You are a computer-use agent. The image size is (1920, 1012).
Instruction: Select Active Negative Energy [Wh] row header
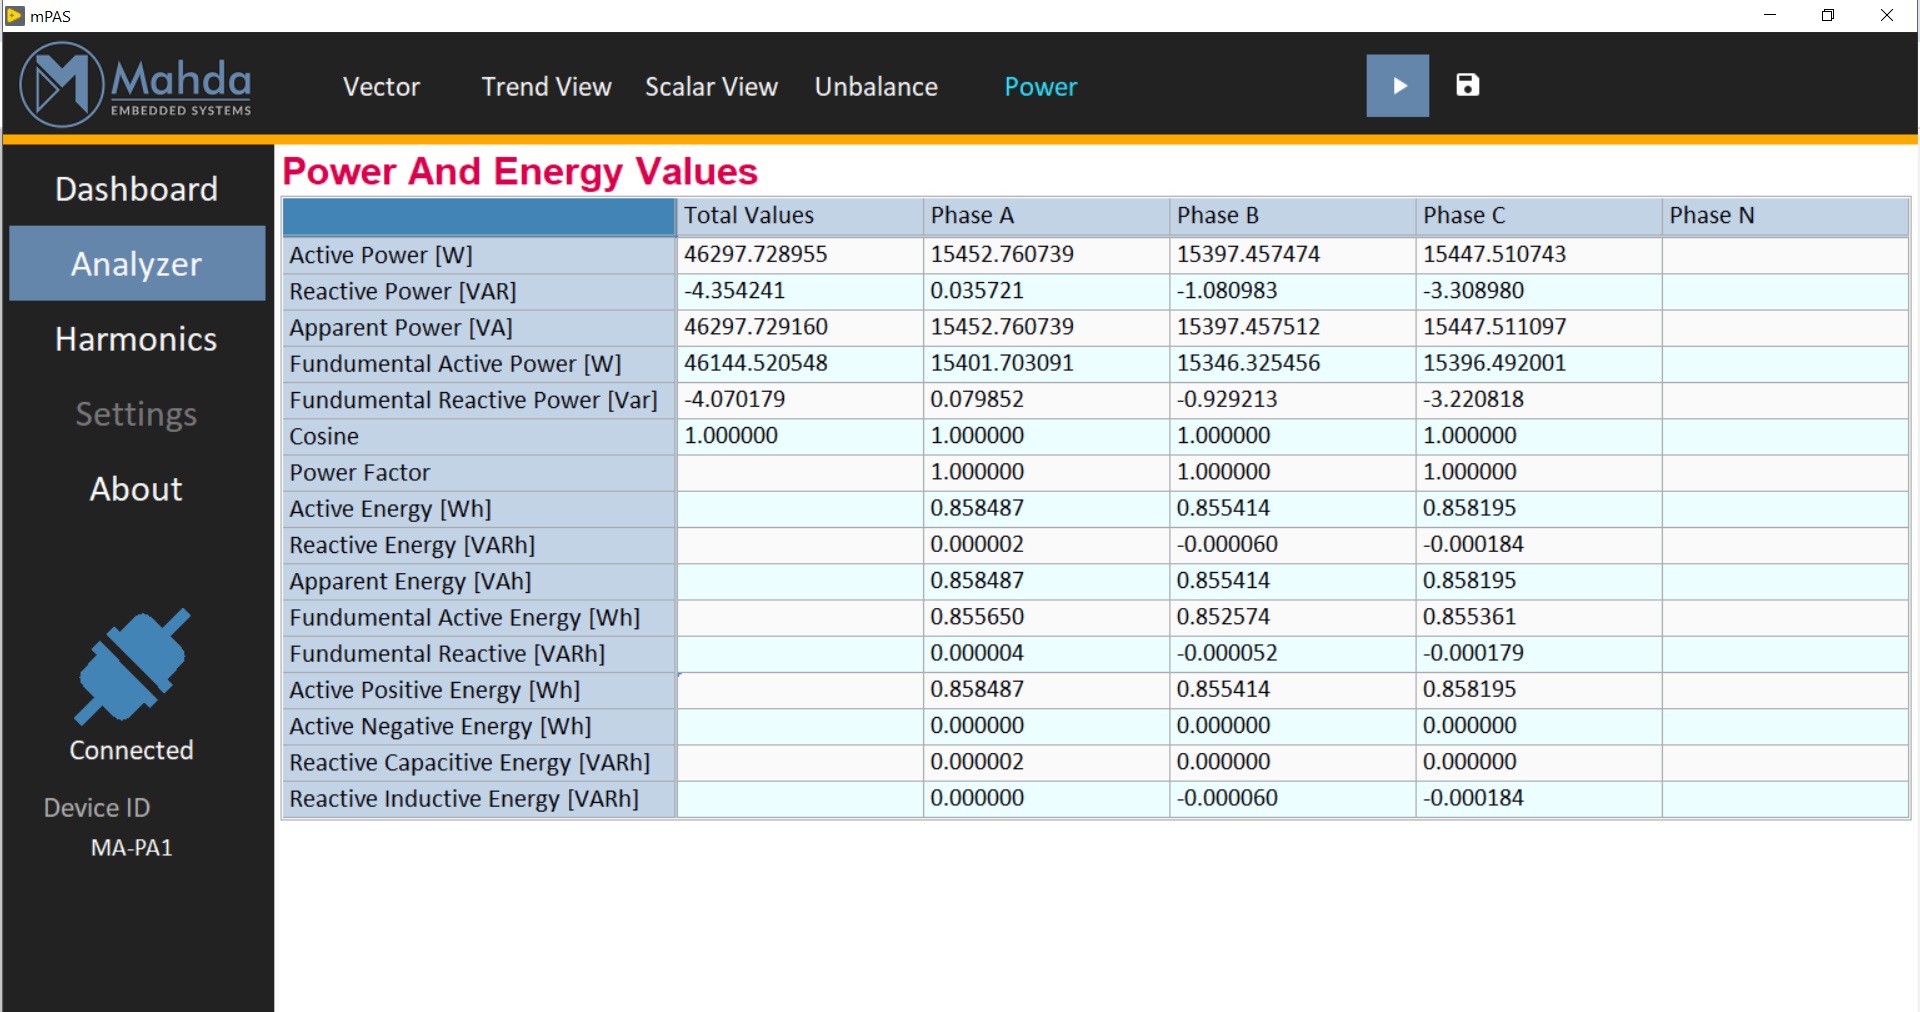pyautogui.click(x=479, y=726)
